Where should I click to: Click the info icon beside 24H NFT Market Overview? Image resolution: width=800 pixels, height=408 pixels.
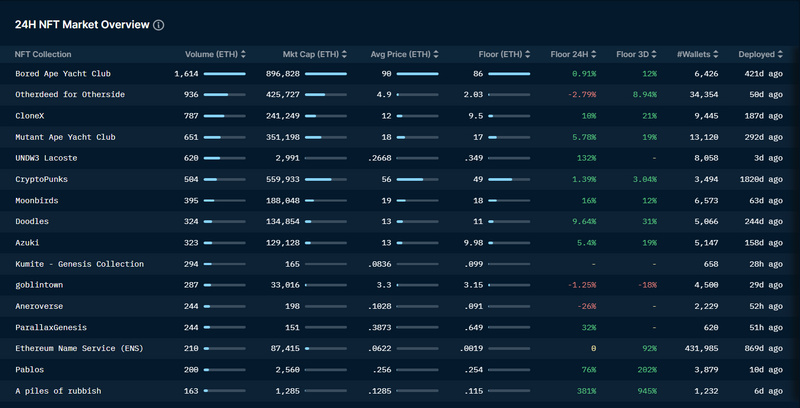pos(159,24)
